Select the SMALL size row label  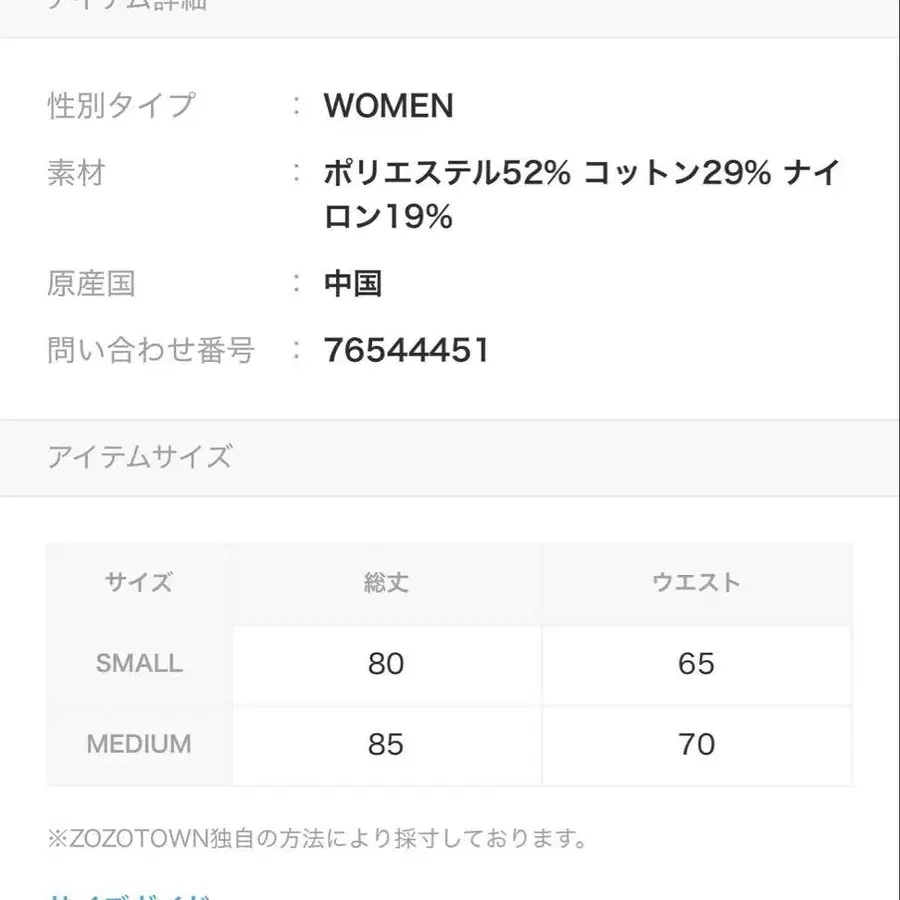coord(139,664)
